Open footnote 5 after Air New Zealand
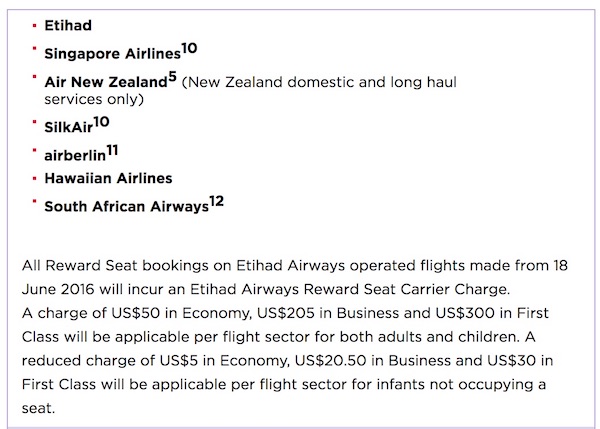This screenshot has height=429, width=600. 173,77
